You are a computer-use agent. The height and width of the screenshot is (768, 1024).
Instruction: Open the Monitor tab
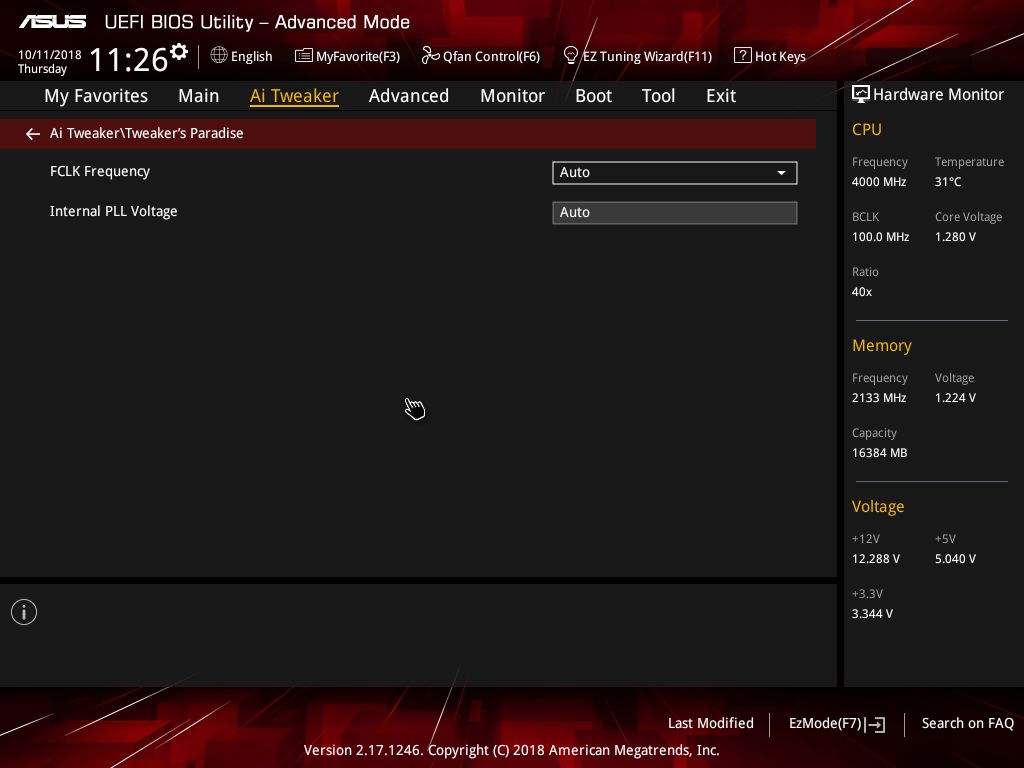tap(512, 96)
